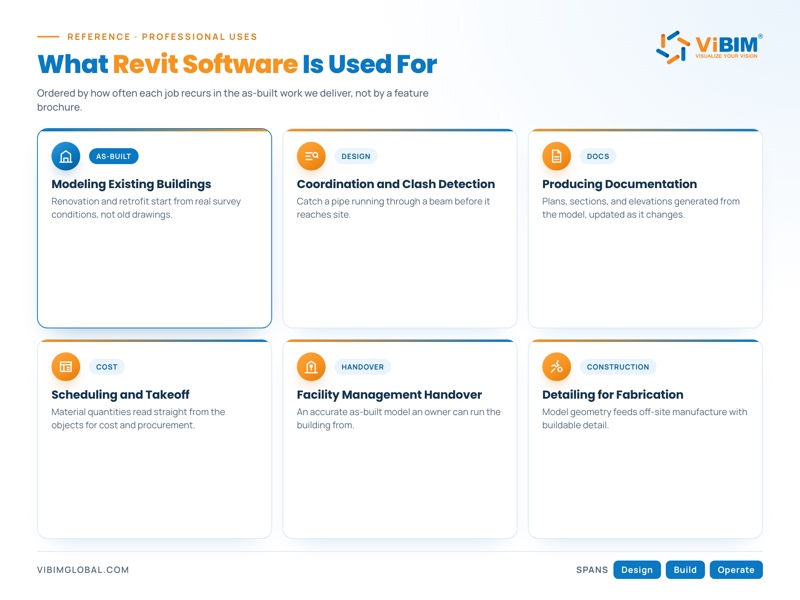This screenshot has height=600, width=800.
Task: Click the Build span pill
Action: pyautogui.click(x=685, y=570)
